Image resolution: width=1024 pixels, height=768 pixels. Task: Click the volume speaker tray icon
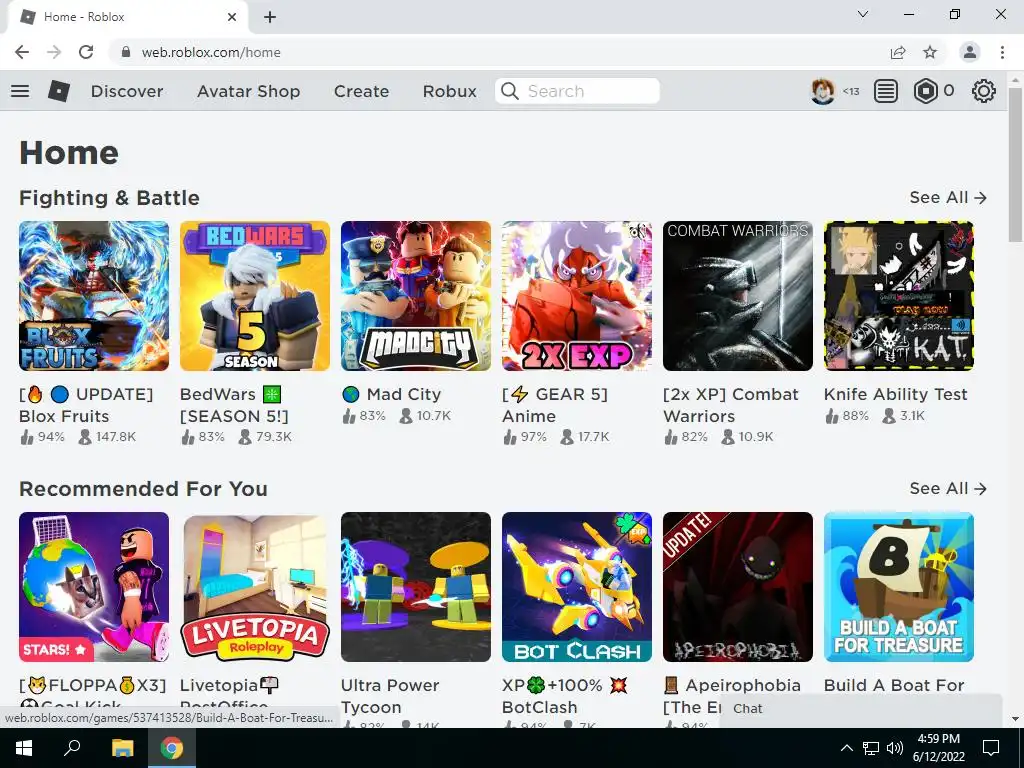click(895, 748)
